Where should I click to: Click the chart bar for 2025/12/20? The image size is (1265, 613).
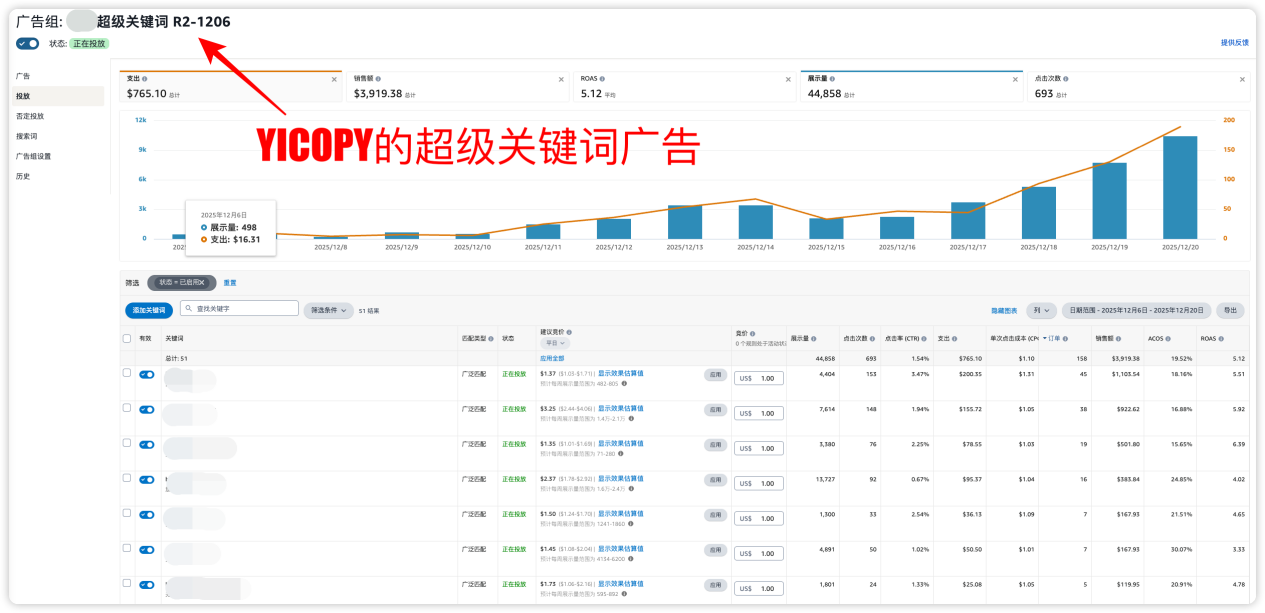(1180, 187)
